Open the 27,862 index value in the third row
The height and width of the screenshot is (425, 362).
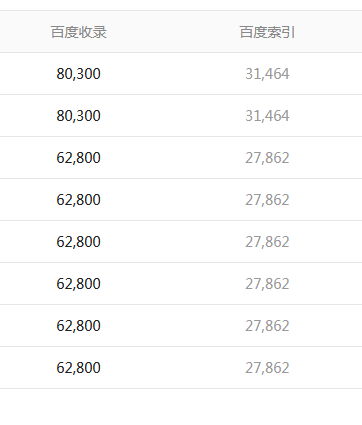[267, 158]
